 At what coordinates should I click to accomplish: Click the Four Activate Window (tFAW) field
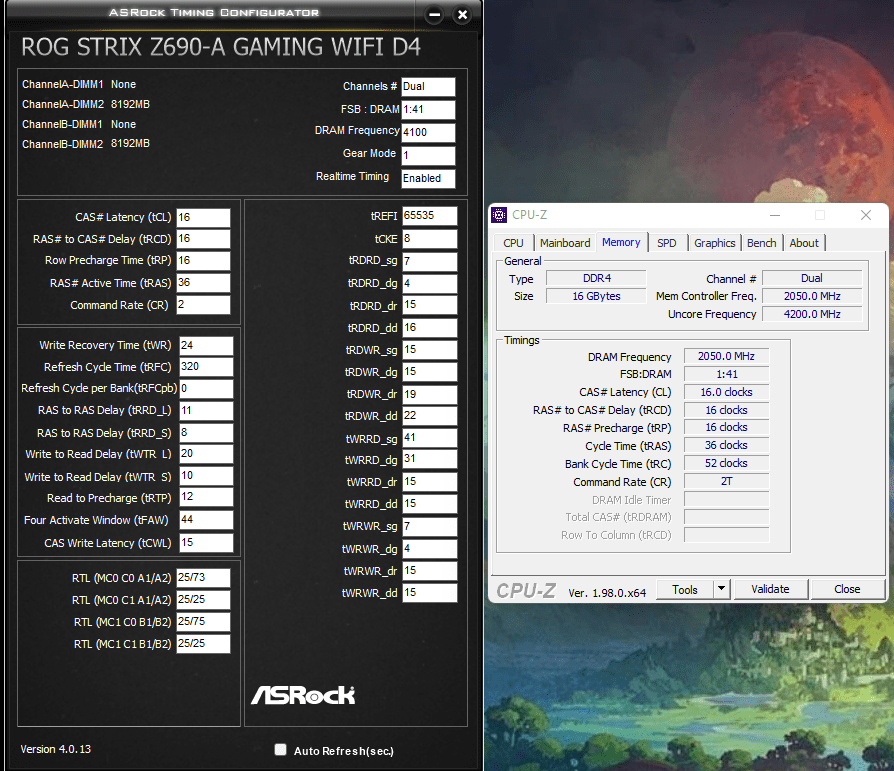click(206, 520)
